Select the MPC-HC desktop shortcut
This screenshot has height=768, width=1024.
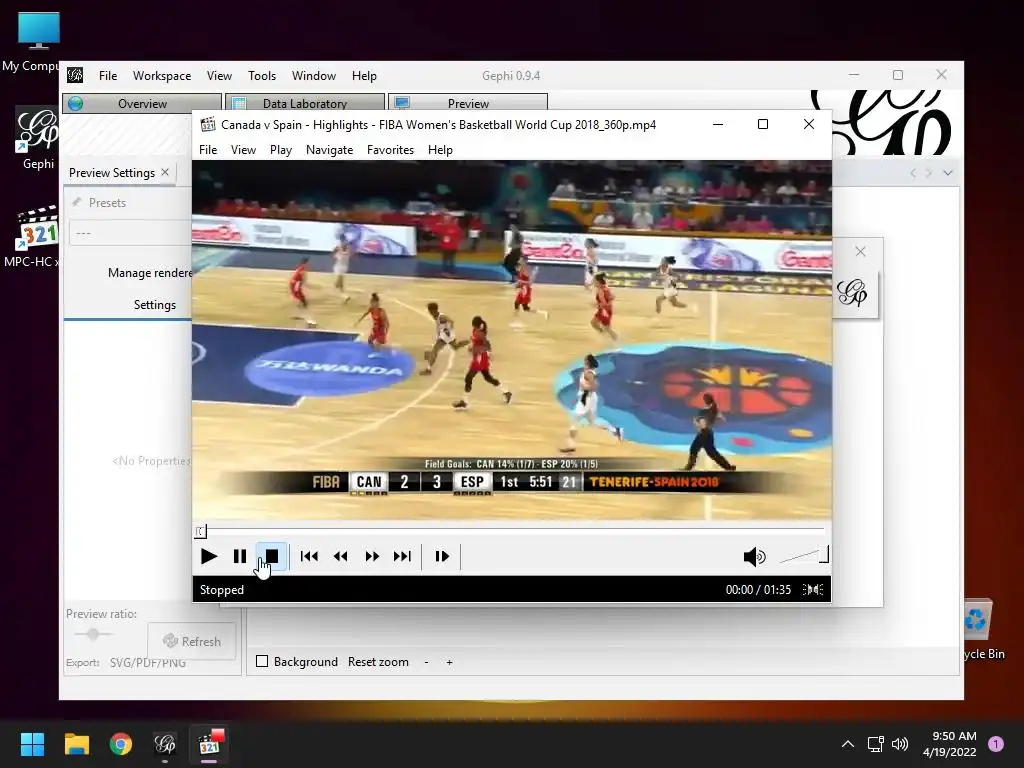click(31, 236)
